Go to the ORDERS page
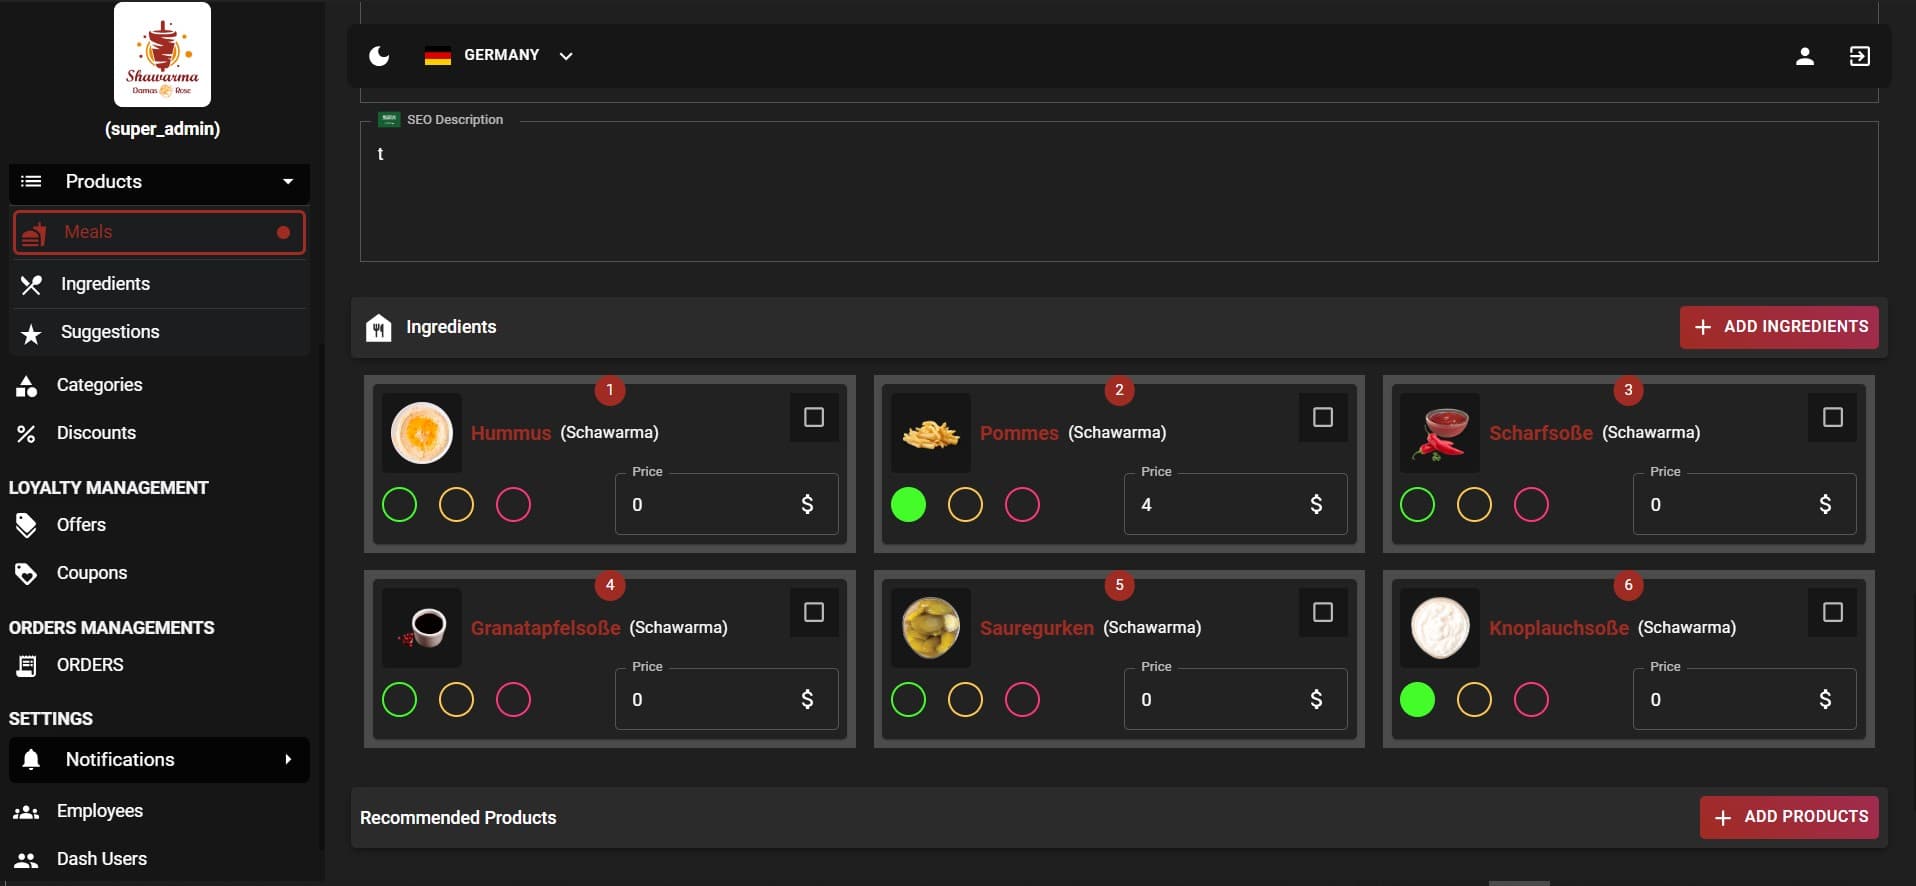 (x=90, y=665)
